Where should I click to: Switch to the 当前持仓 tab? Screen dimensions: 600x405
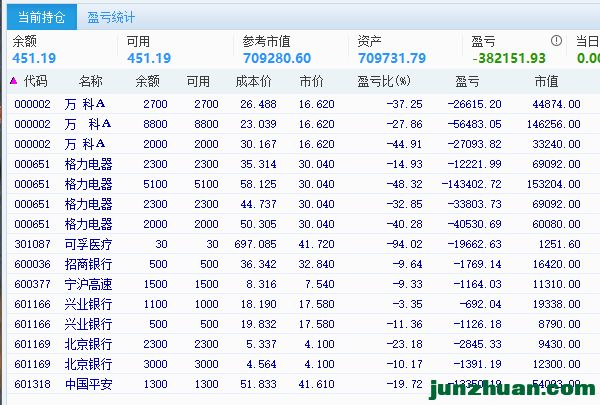tap(42, 17)
